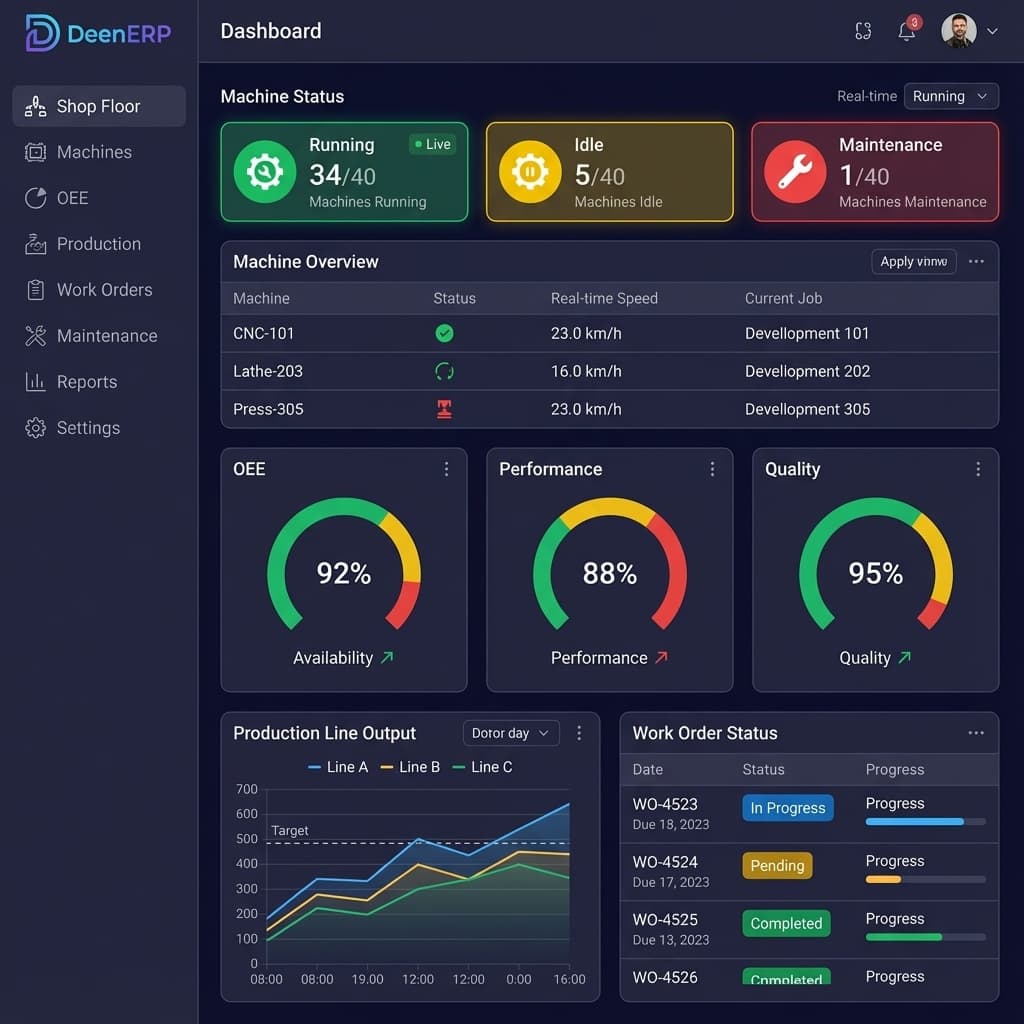Click the red Maintenance wrench icon
This screenshot has height=1024, width=1024.
(795, 172)
